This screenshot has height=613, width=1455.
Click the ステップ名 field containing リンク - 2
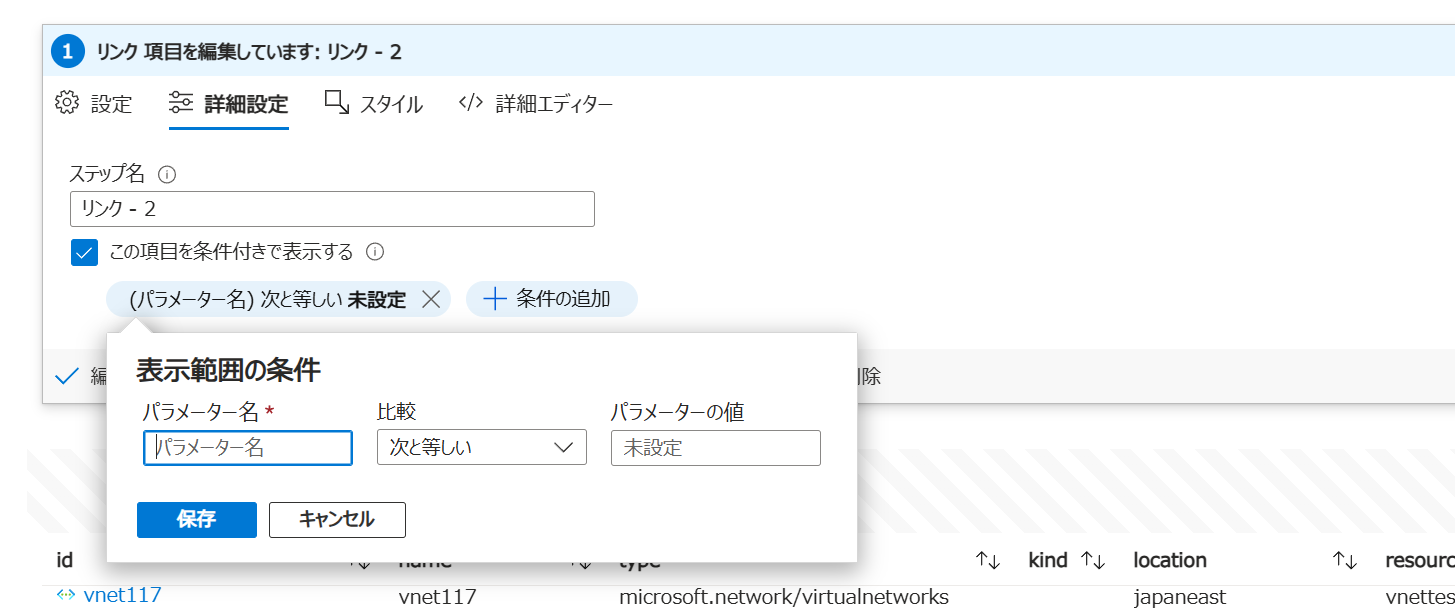point(332,209)
